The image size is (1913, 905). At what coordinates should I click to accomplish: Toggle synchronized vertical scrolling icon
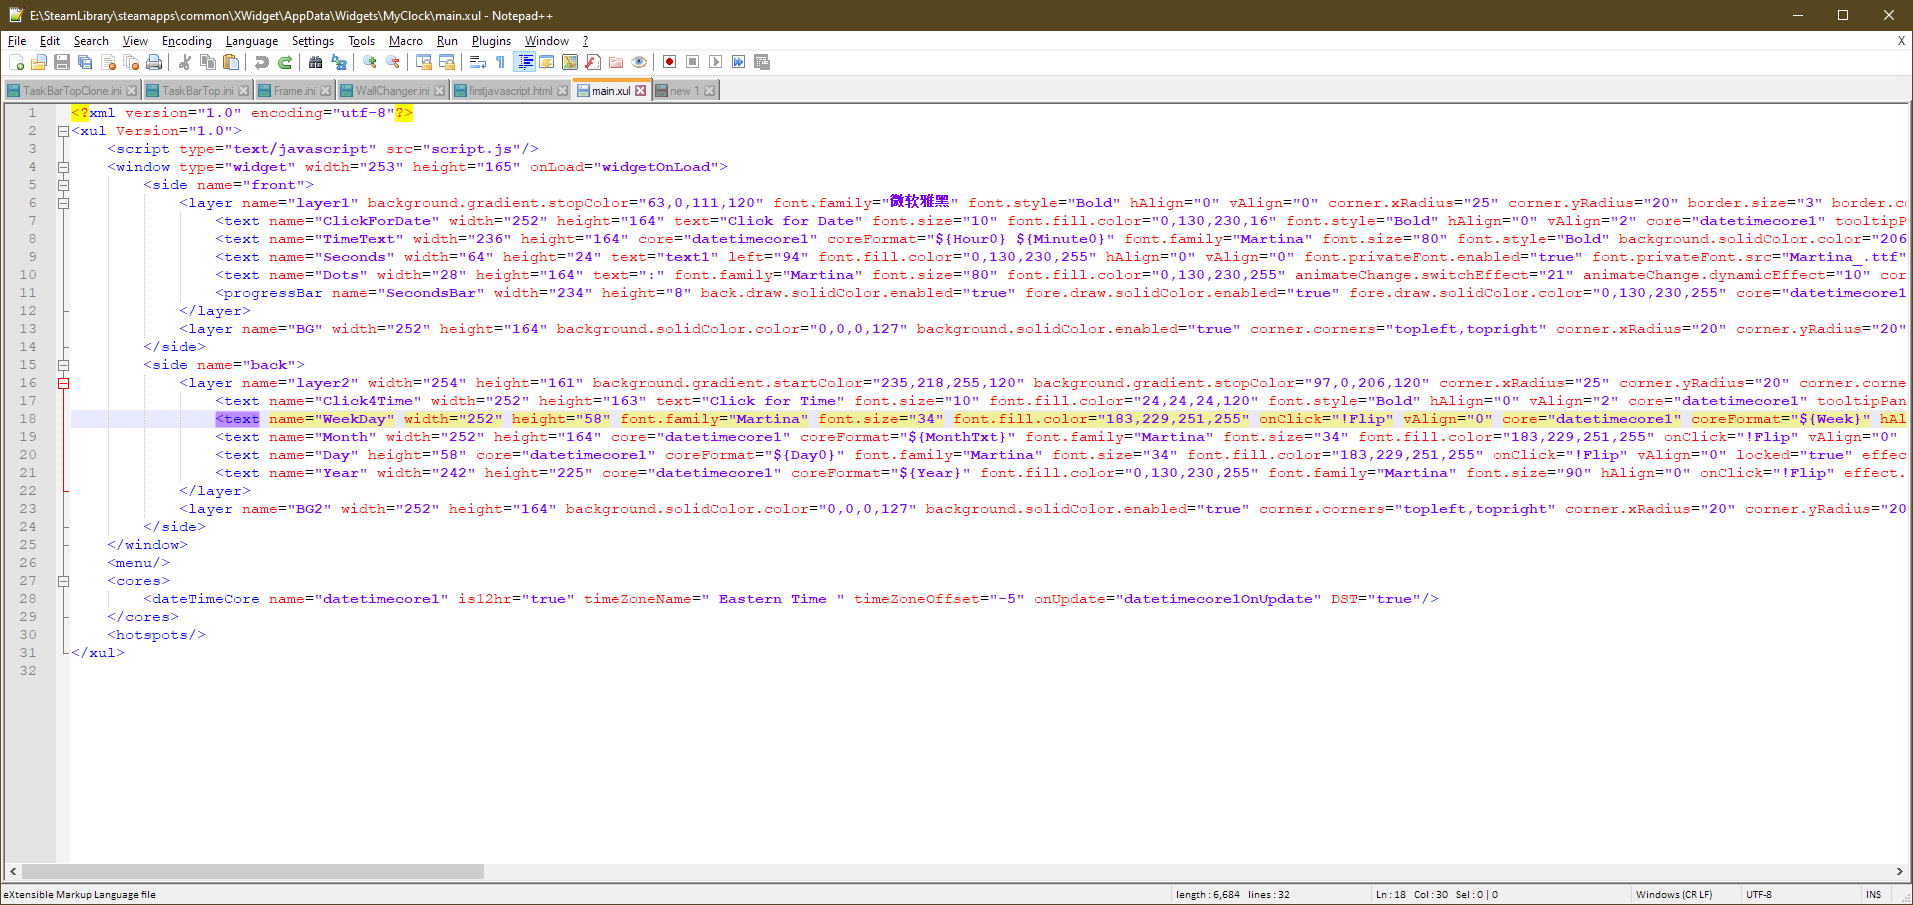pyautogui.click(x=424, y=62)
